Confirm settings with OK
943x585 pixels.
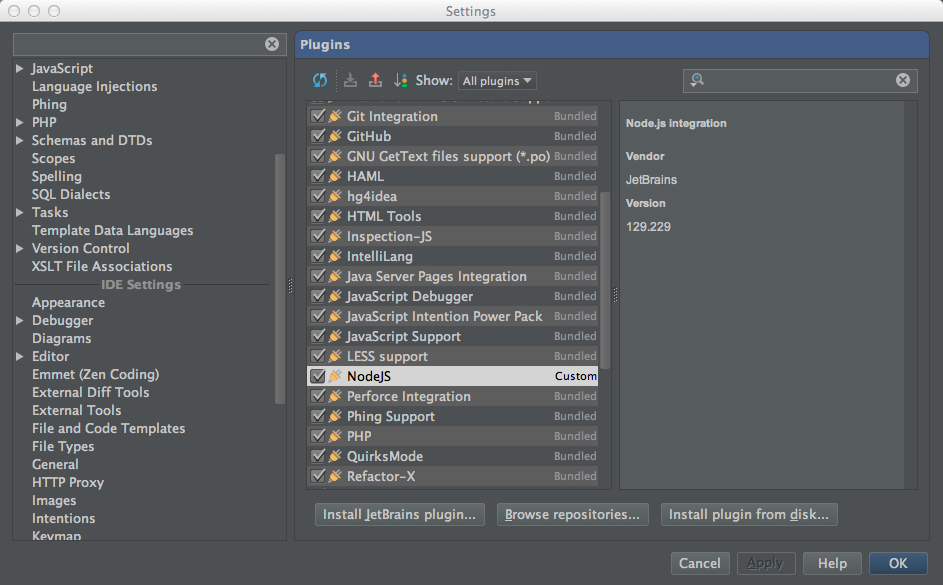pos(898,563)
